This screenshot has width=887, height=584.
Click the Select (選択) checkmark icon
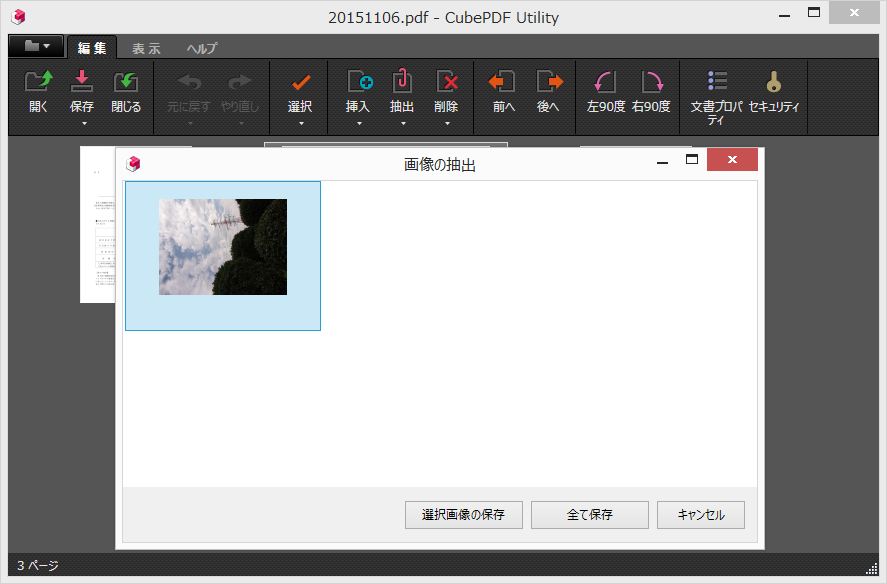click(x=300, y=83)
